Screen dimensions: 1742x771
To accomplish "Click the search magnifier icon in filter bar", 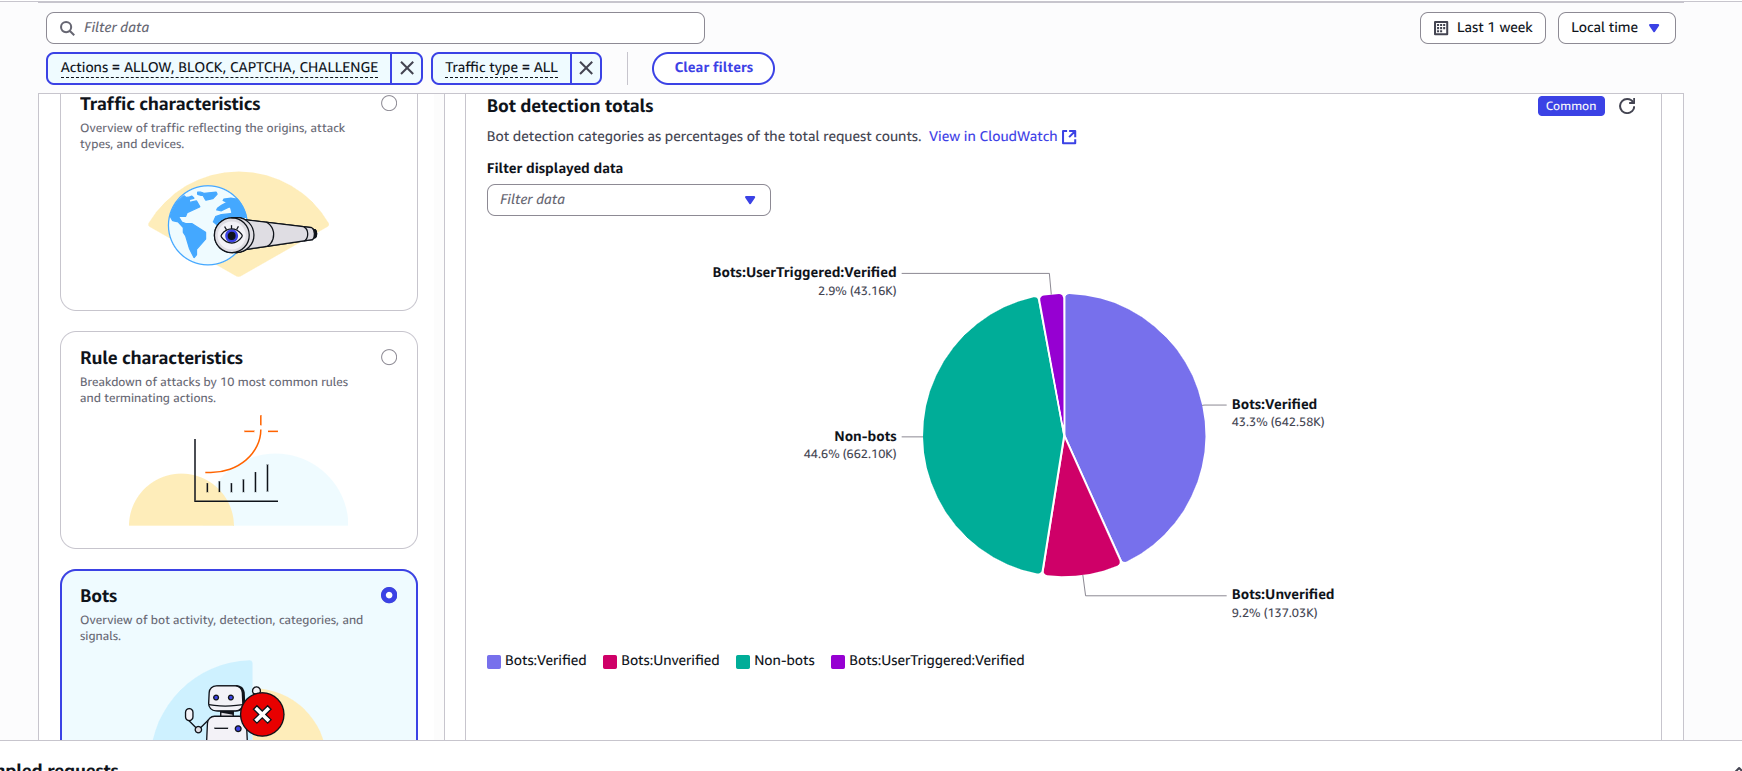I will (x=67, y=28).
